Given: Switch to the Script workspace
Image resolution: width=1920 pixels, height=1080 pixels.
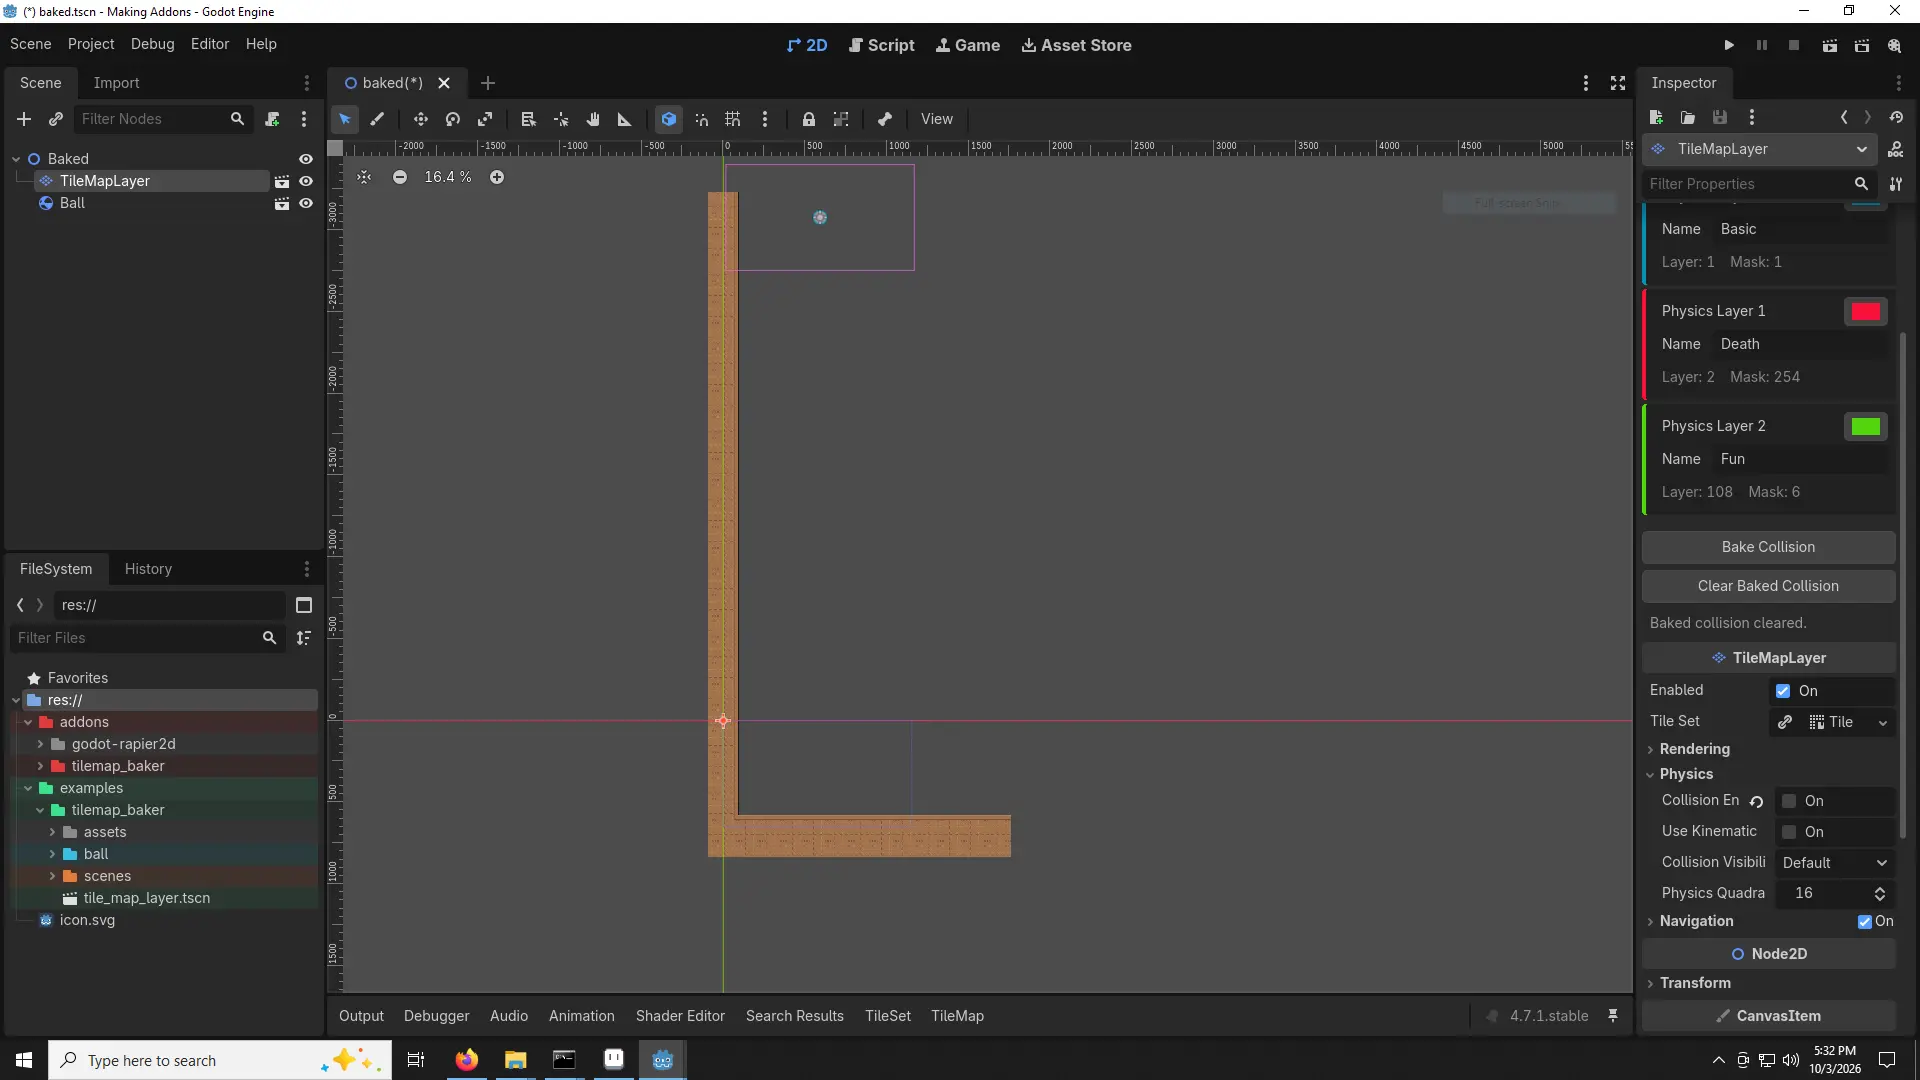Looking at the screenshot, I should tap(881, 45).
